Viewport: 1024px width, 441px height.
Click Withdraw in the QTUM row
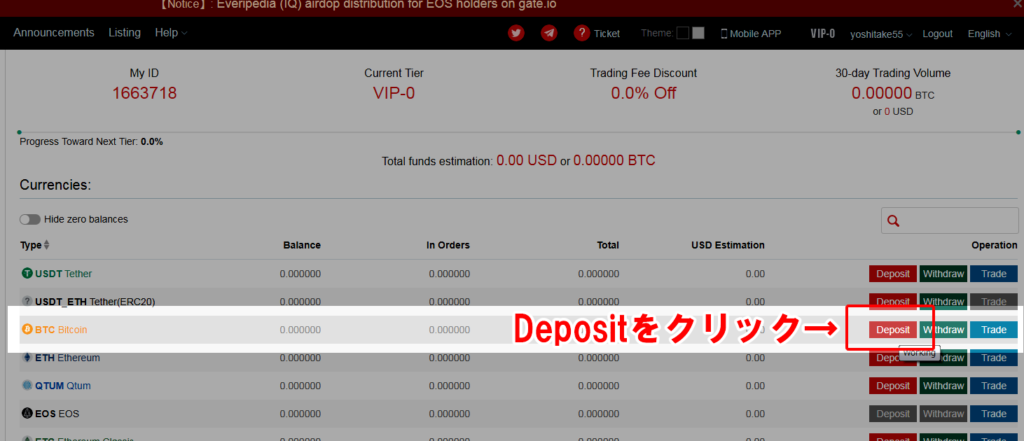pos(943,386)
